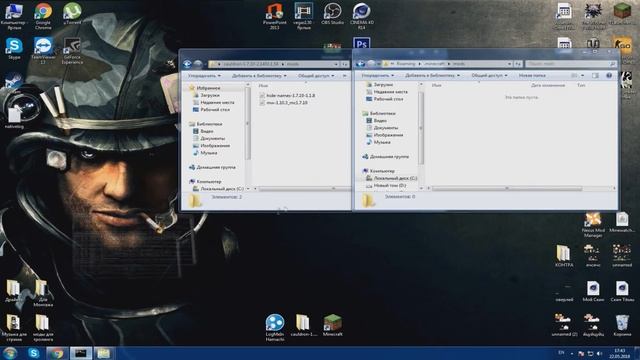Open the GeForce Experience desktop icon
This screenshot has width=640, height=360.
pos(72,51)
